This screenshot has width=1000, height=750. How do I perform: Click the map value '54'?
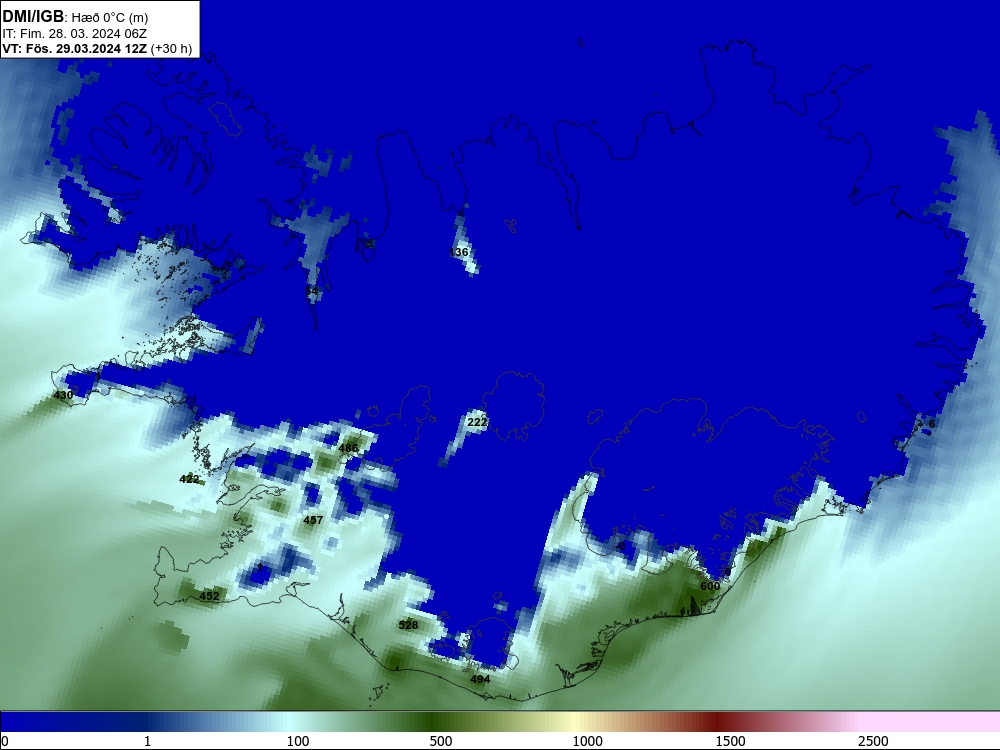point(311,291)
